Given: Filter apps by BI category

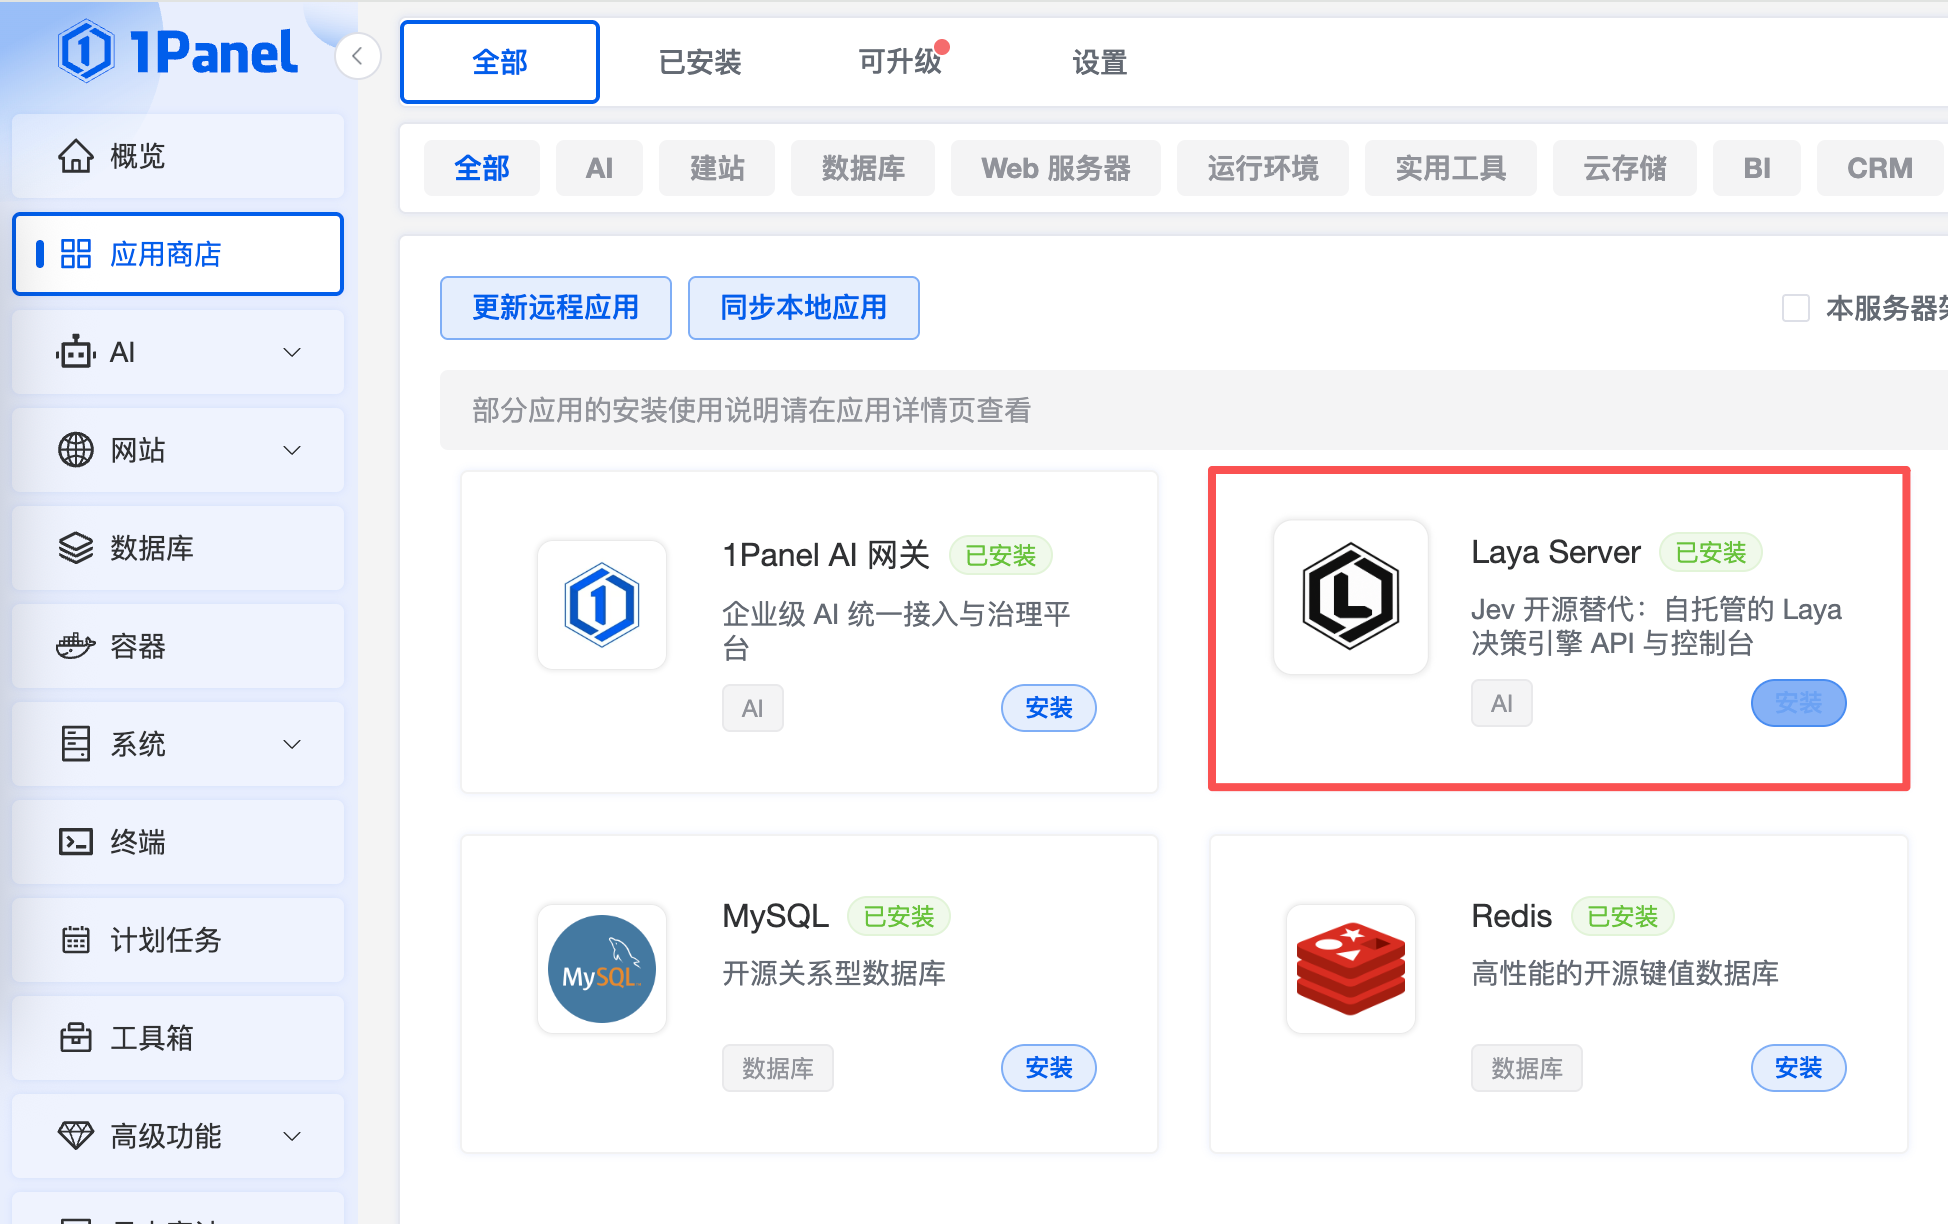Looking at the screenshot, I should pyautogui.click(x=1757, y=168).
